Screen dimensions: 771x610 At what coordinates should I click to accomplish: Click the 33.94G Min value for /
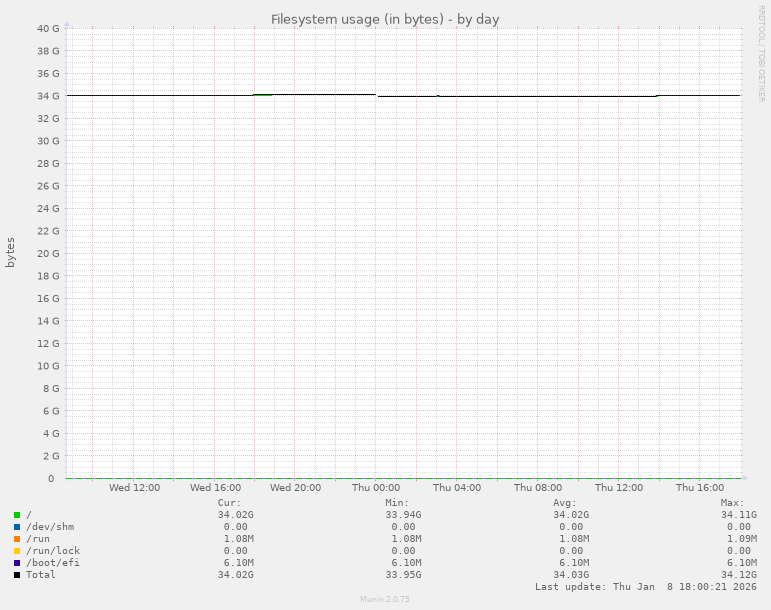pos(404,515)
